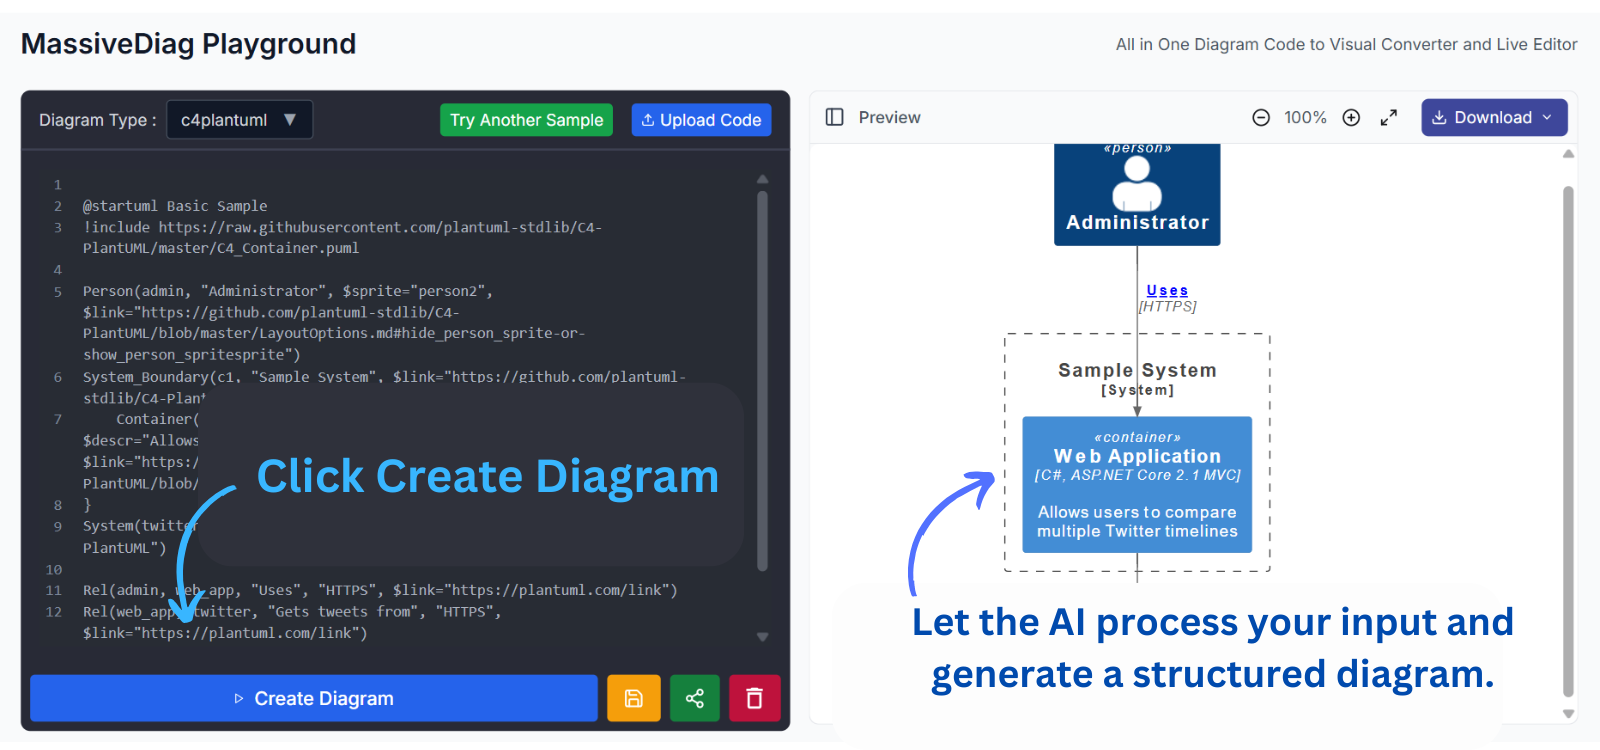This screenshot has height=750, width=1600.
Task: Click the Administrator person box in preview
Action: pyautogui.click(x=1137, y=194)
